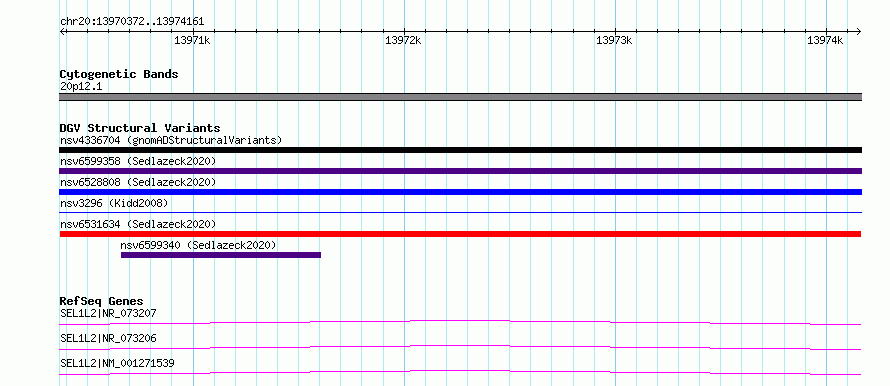Click the 13973k ruler tick label
Image resolution: width=890 pixels, height=386 pixels.
tap(614, 40)
